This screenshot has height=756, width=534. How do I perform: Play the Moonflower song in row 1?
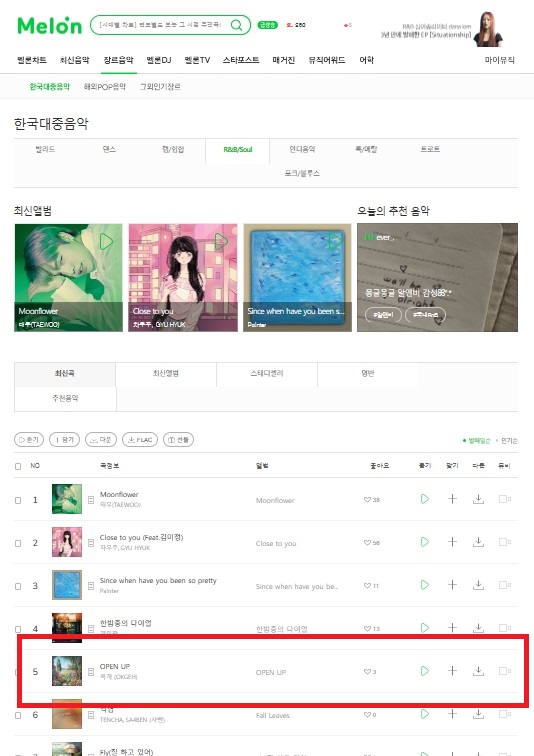pyautogui.click(x=425, y=499)
